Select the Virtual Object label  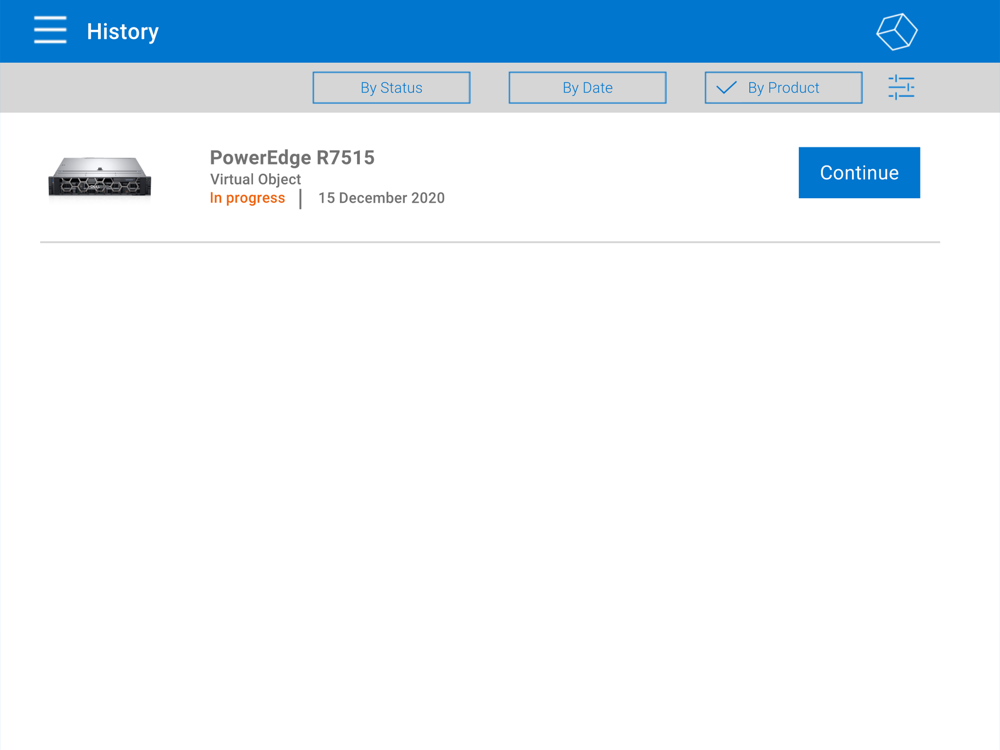pyautogui.click(x=255, y=179)
